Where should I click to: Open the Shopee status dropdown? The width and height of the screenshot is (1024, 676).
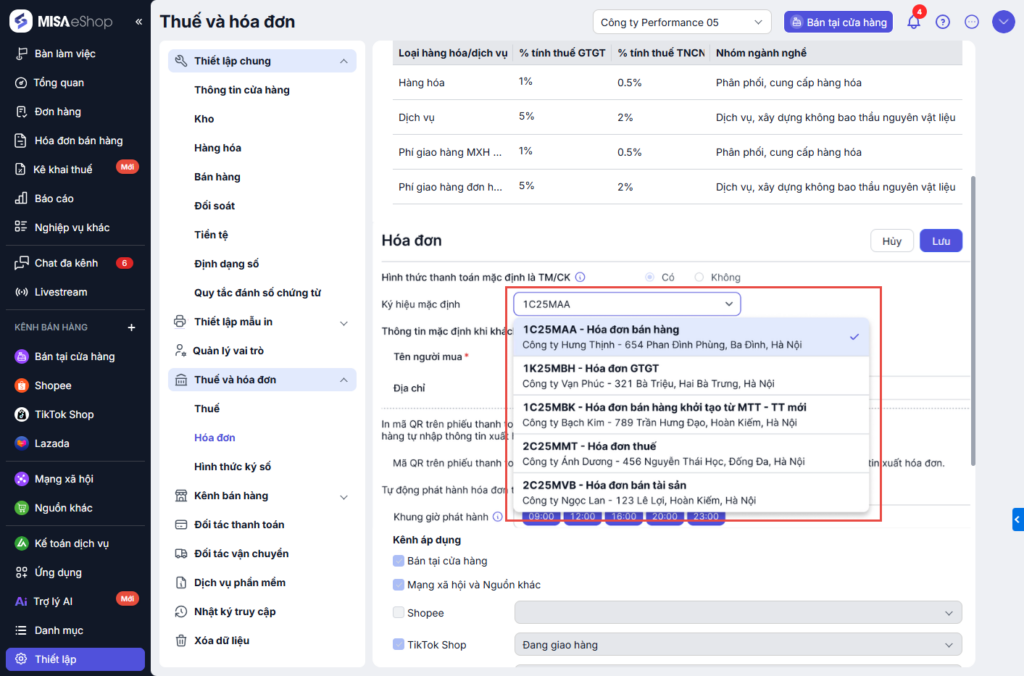[738, 613]
